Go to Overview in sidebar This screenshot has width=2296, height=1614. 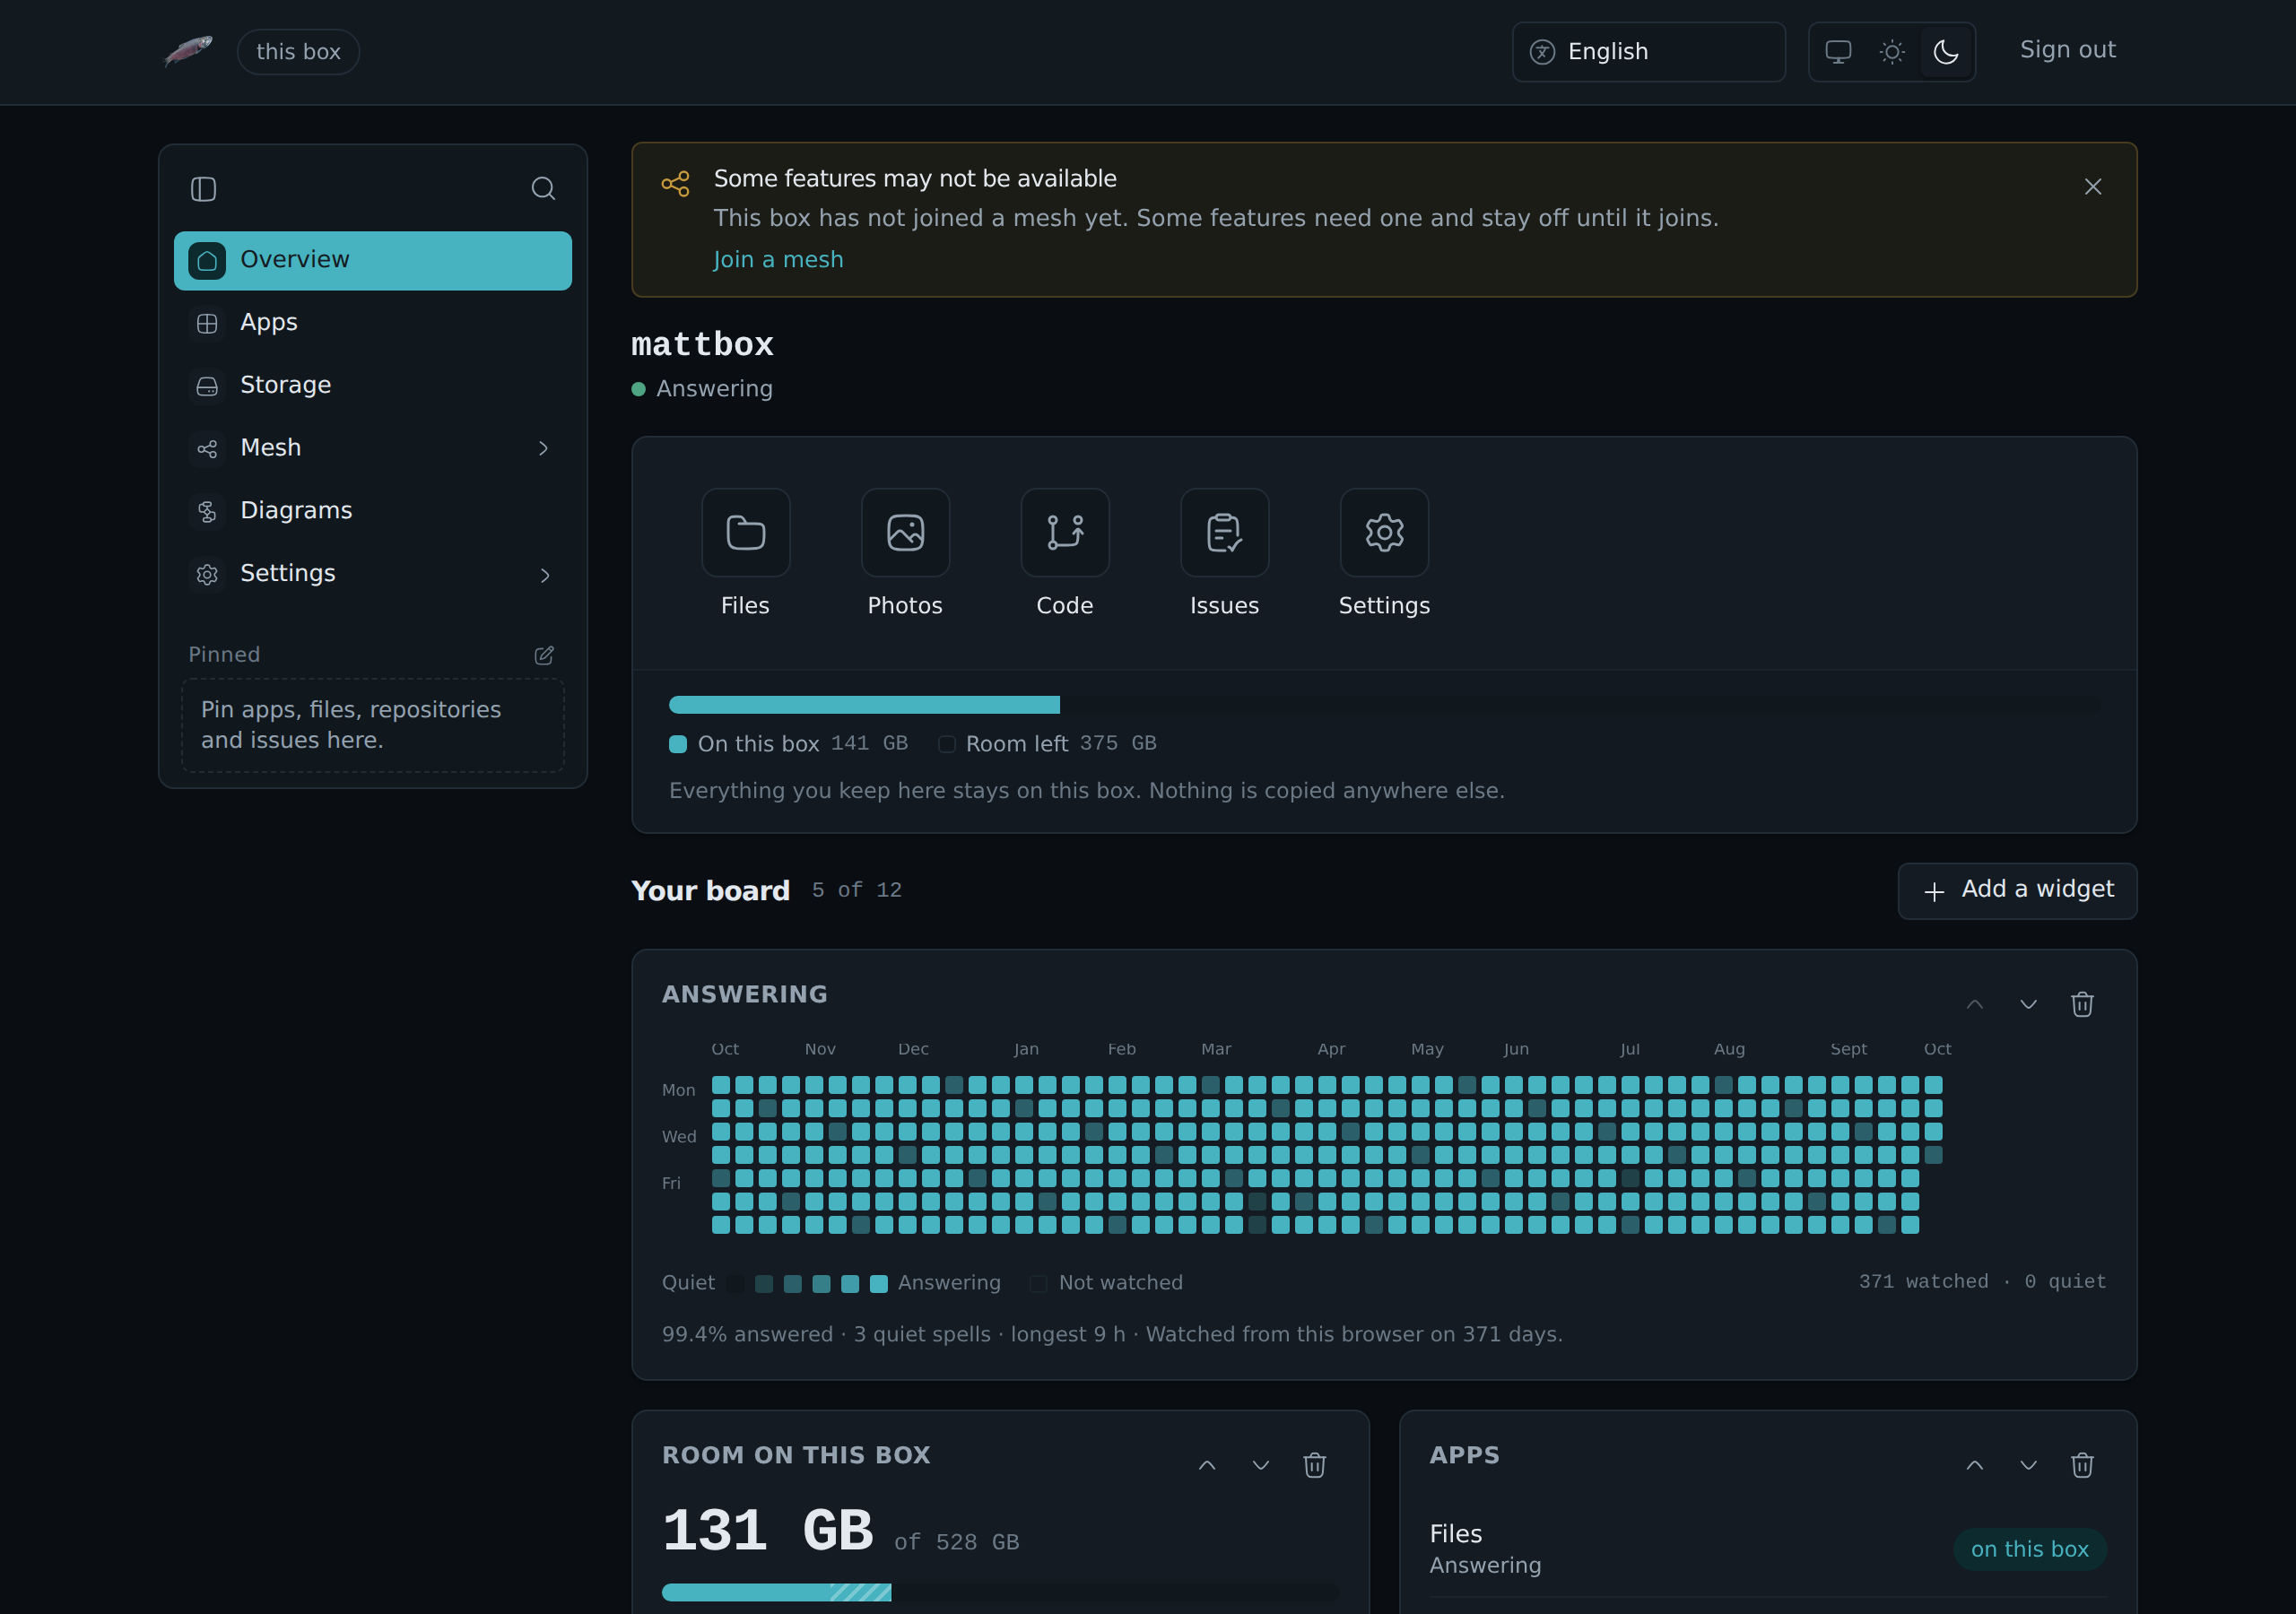[x=373, y=260]
